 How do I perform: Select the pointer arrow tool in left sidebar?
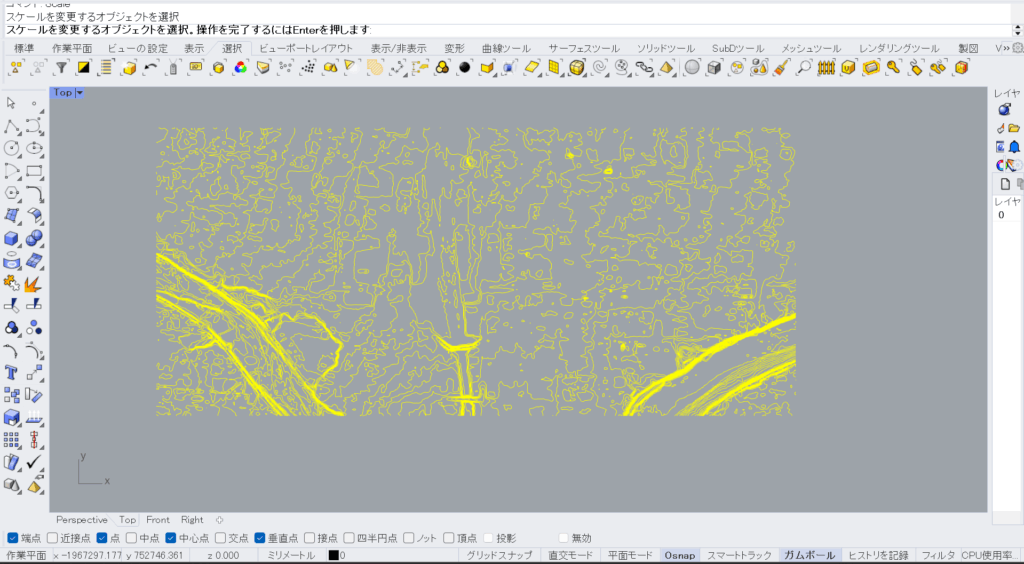point(12,103)
